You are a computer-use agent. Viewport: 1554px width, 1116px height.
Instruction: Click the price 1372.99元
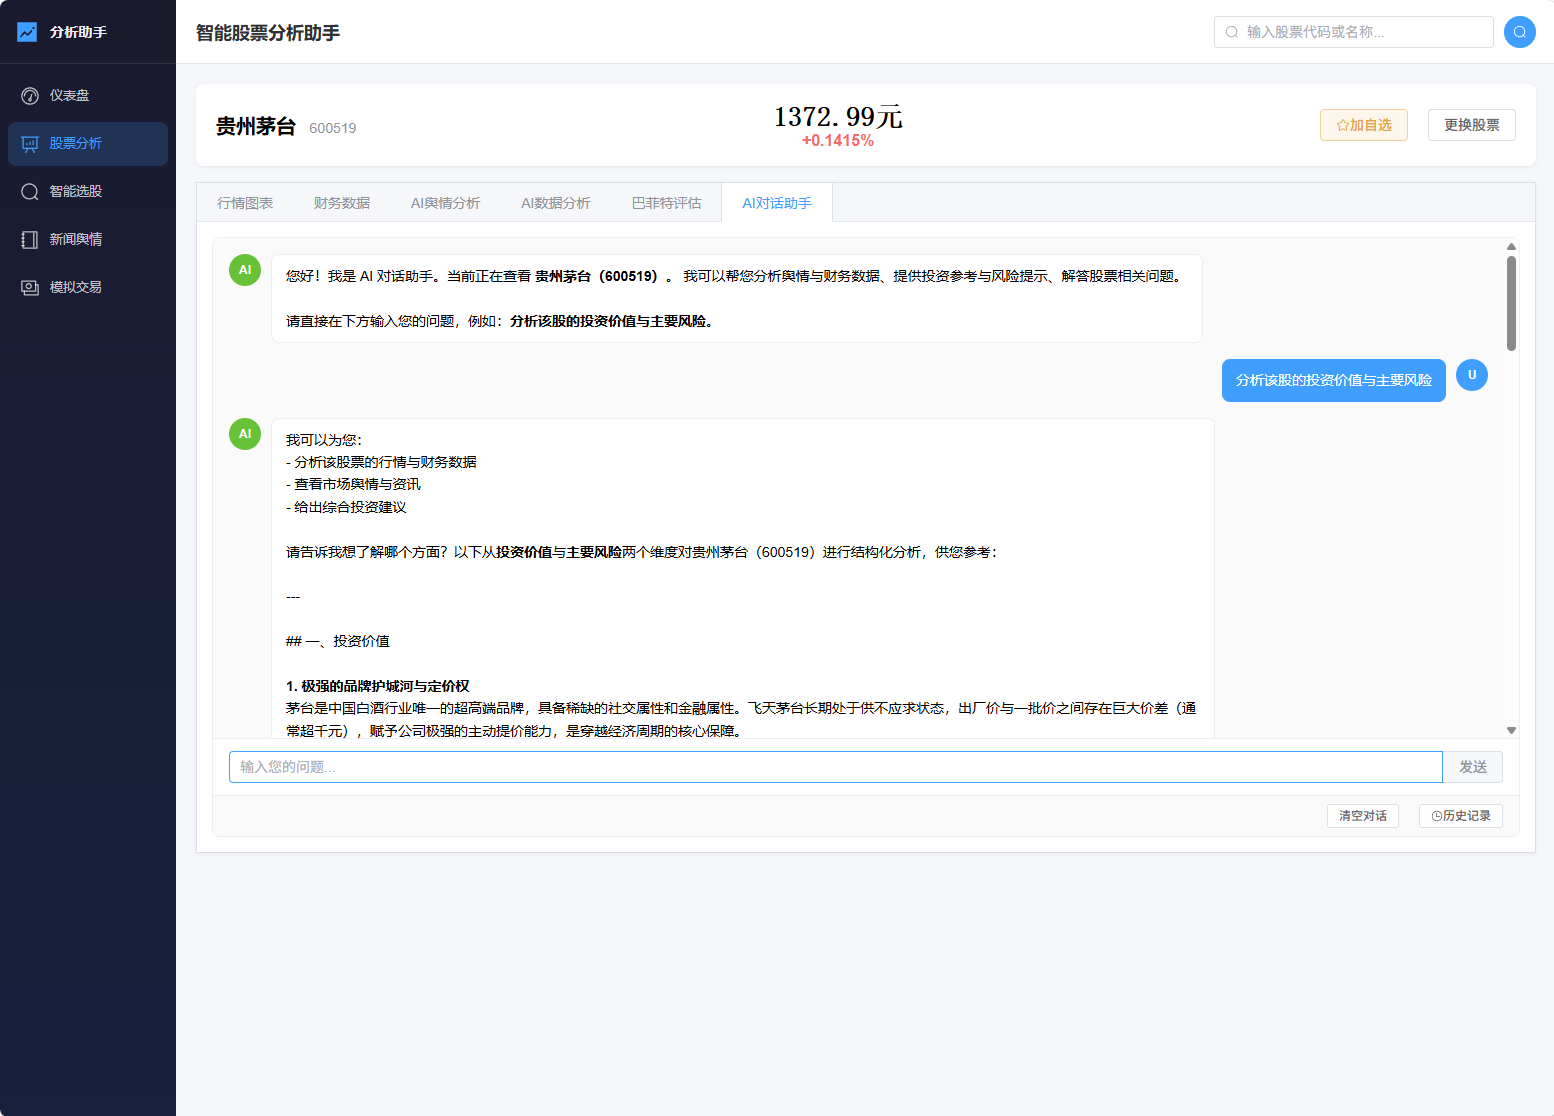coord(838,117)
